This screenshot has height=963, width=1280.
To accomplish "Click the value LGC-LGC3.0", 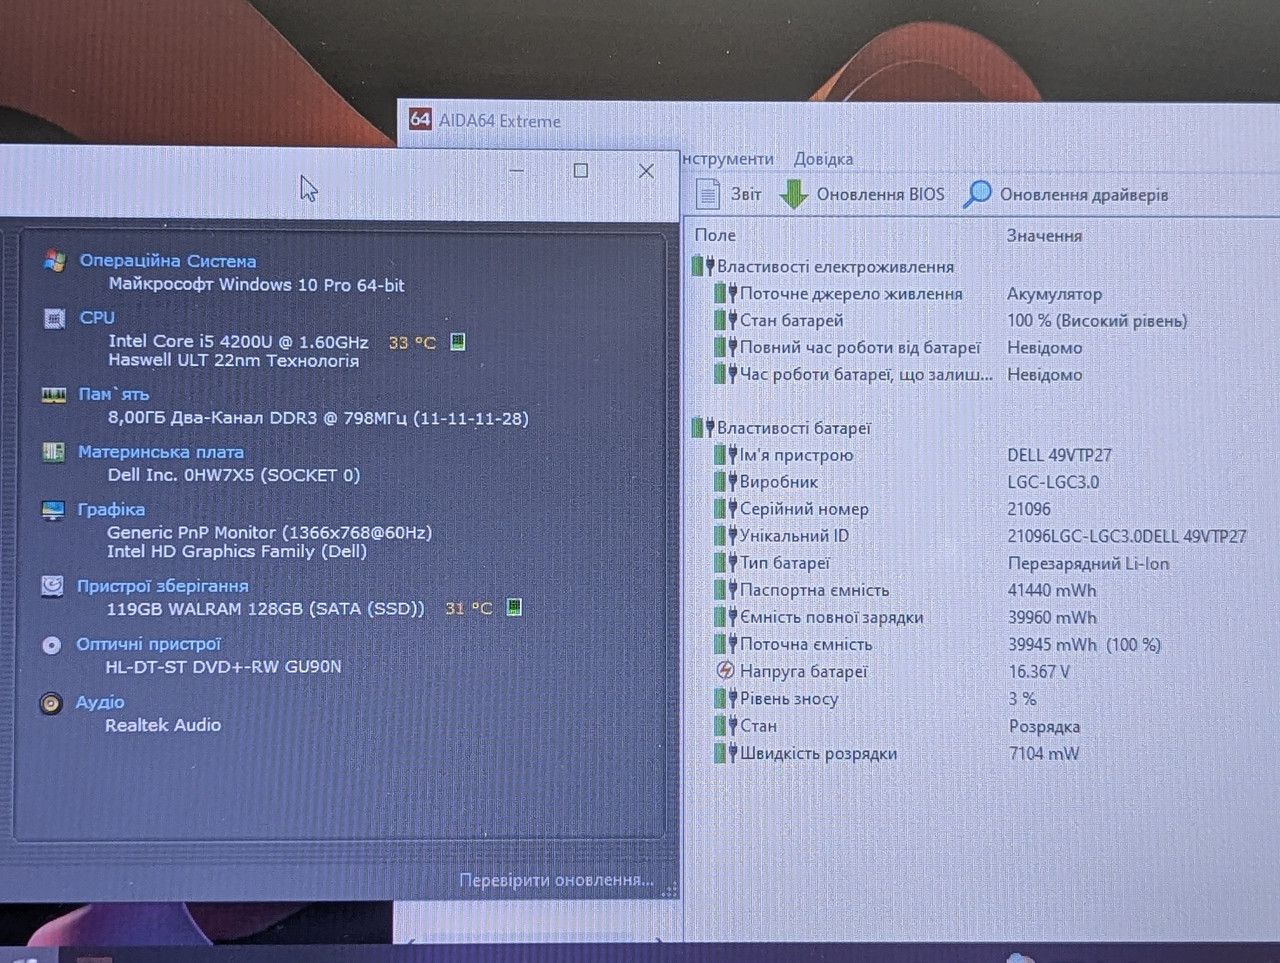I will (x=1053, y=482).
